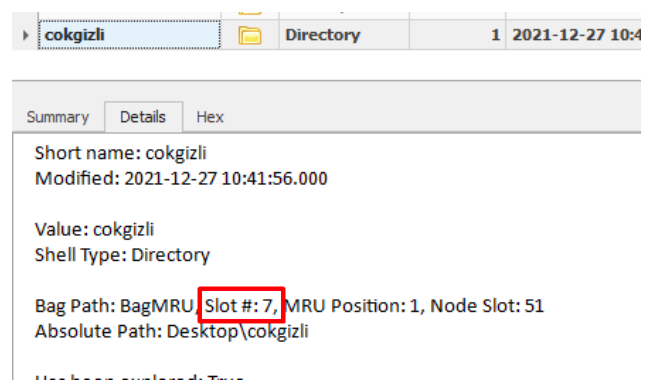Click the Short name: cokgizli line
The height and width of the screenshot is (388, 656).
click(120, 153)
